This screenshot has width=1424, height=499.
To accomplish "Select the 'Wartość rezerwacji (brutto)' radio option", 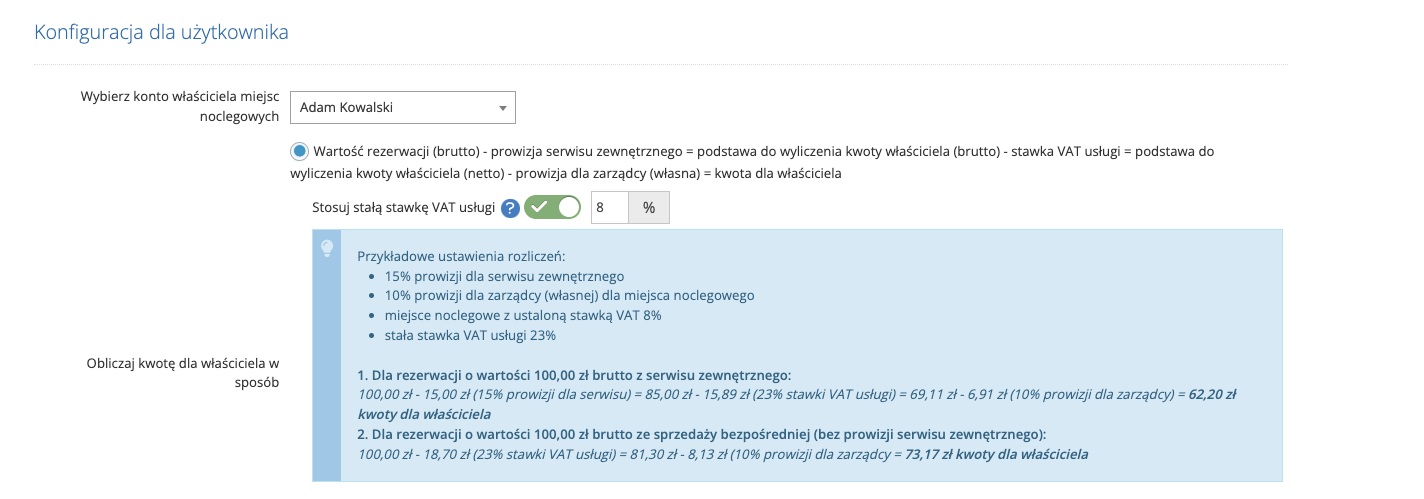I will tap(299, 152).
